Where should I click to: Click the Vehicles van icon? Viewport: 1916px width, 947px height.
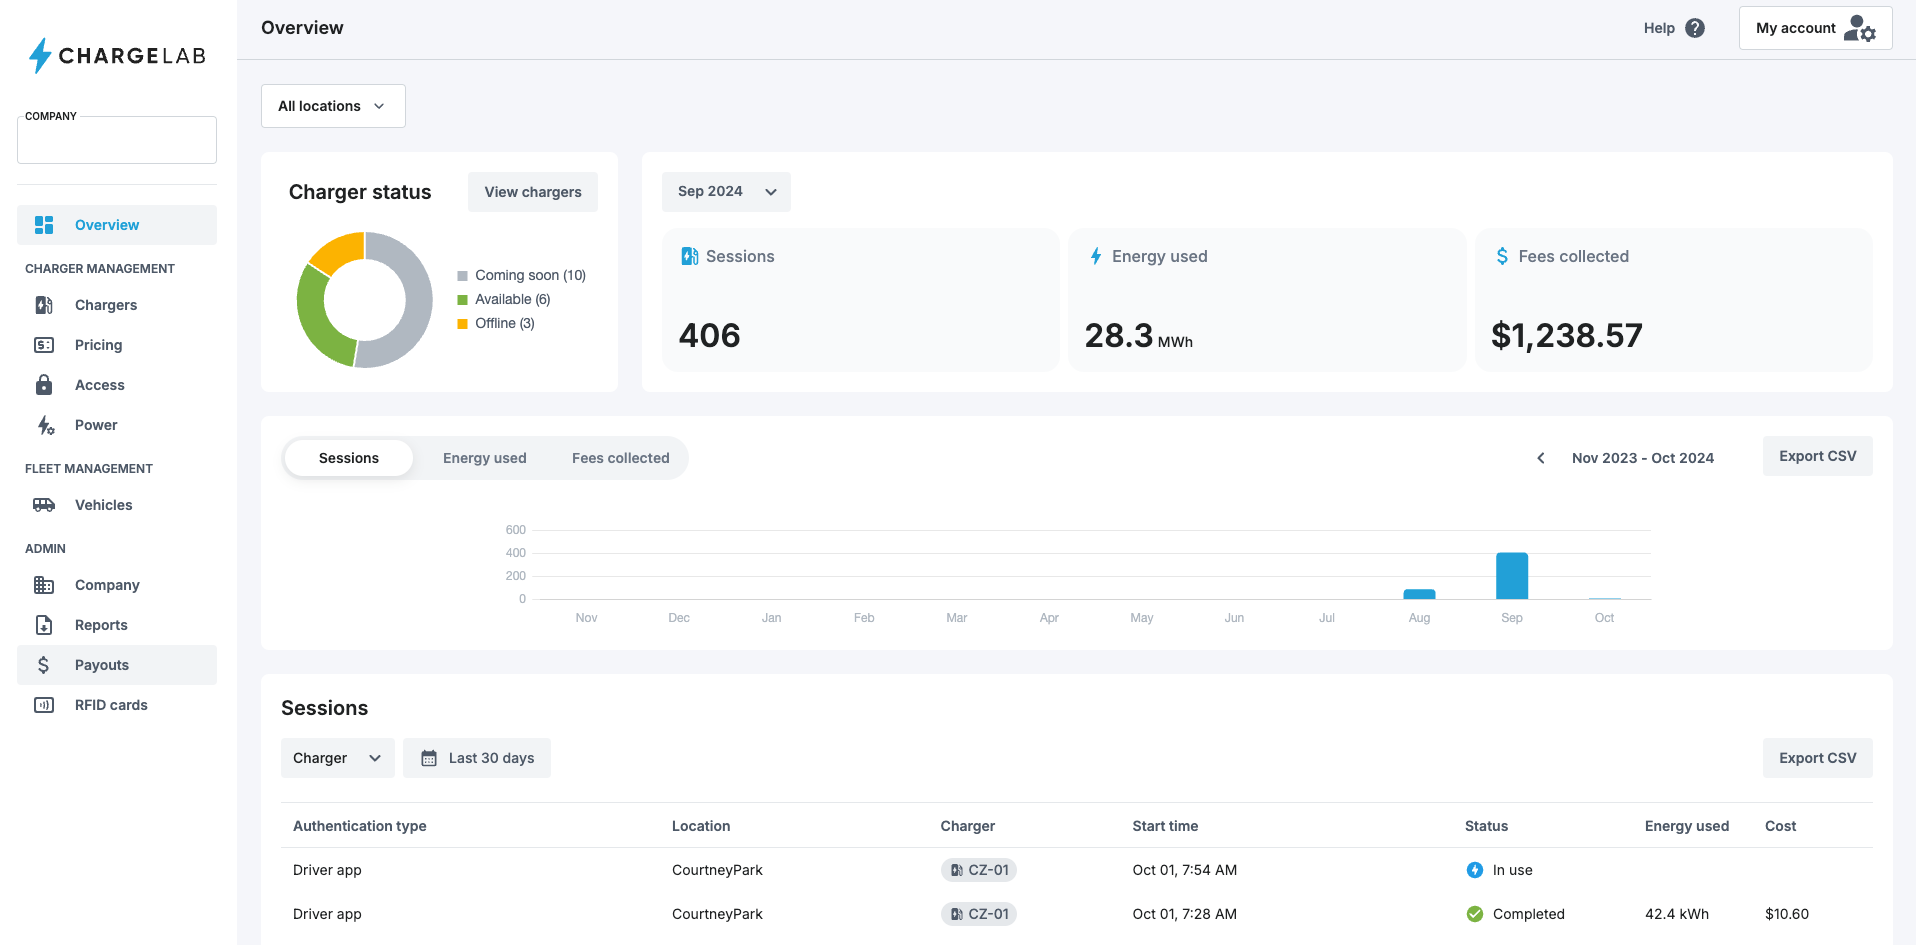44,505
